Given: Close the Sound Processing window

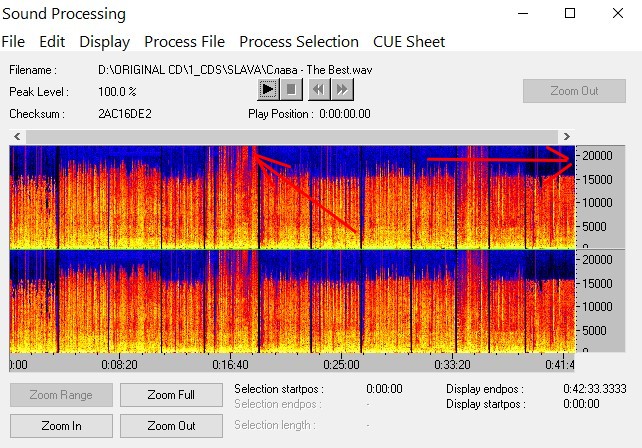Looking at the screenshot, I should [x=618, y=14].
